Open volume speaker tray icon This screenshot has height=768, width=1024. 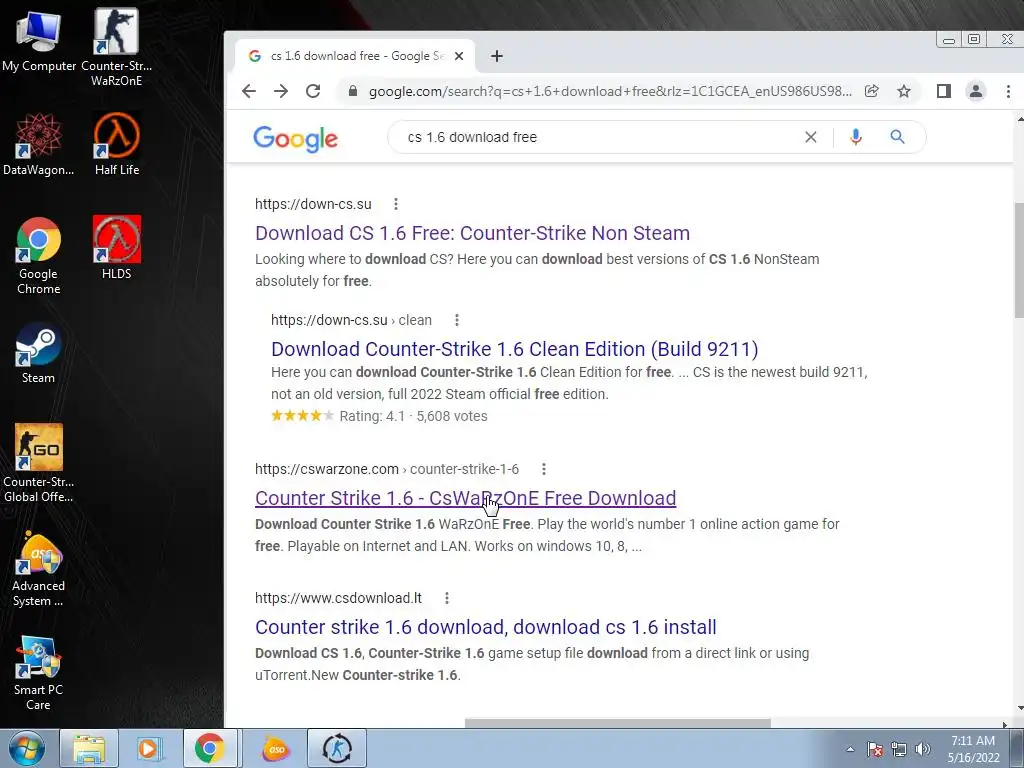923,749
